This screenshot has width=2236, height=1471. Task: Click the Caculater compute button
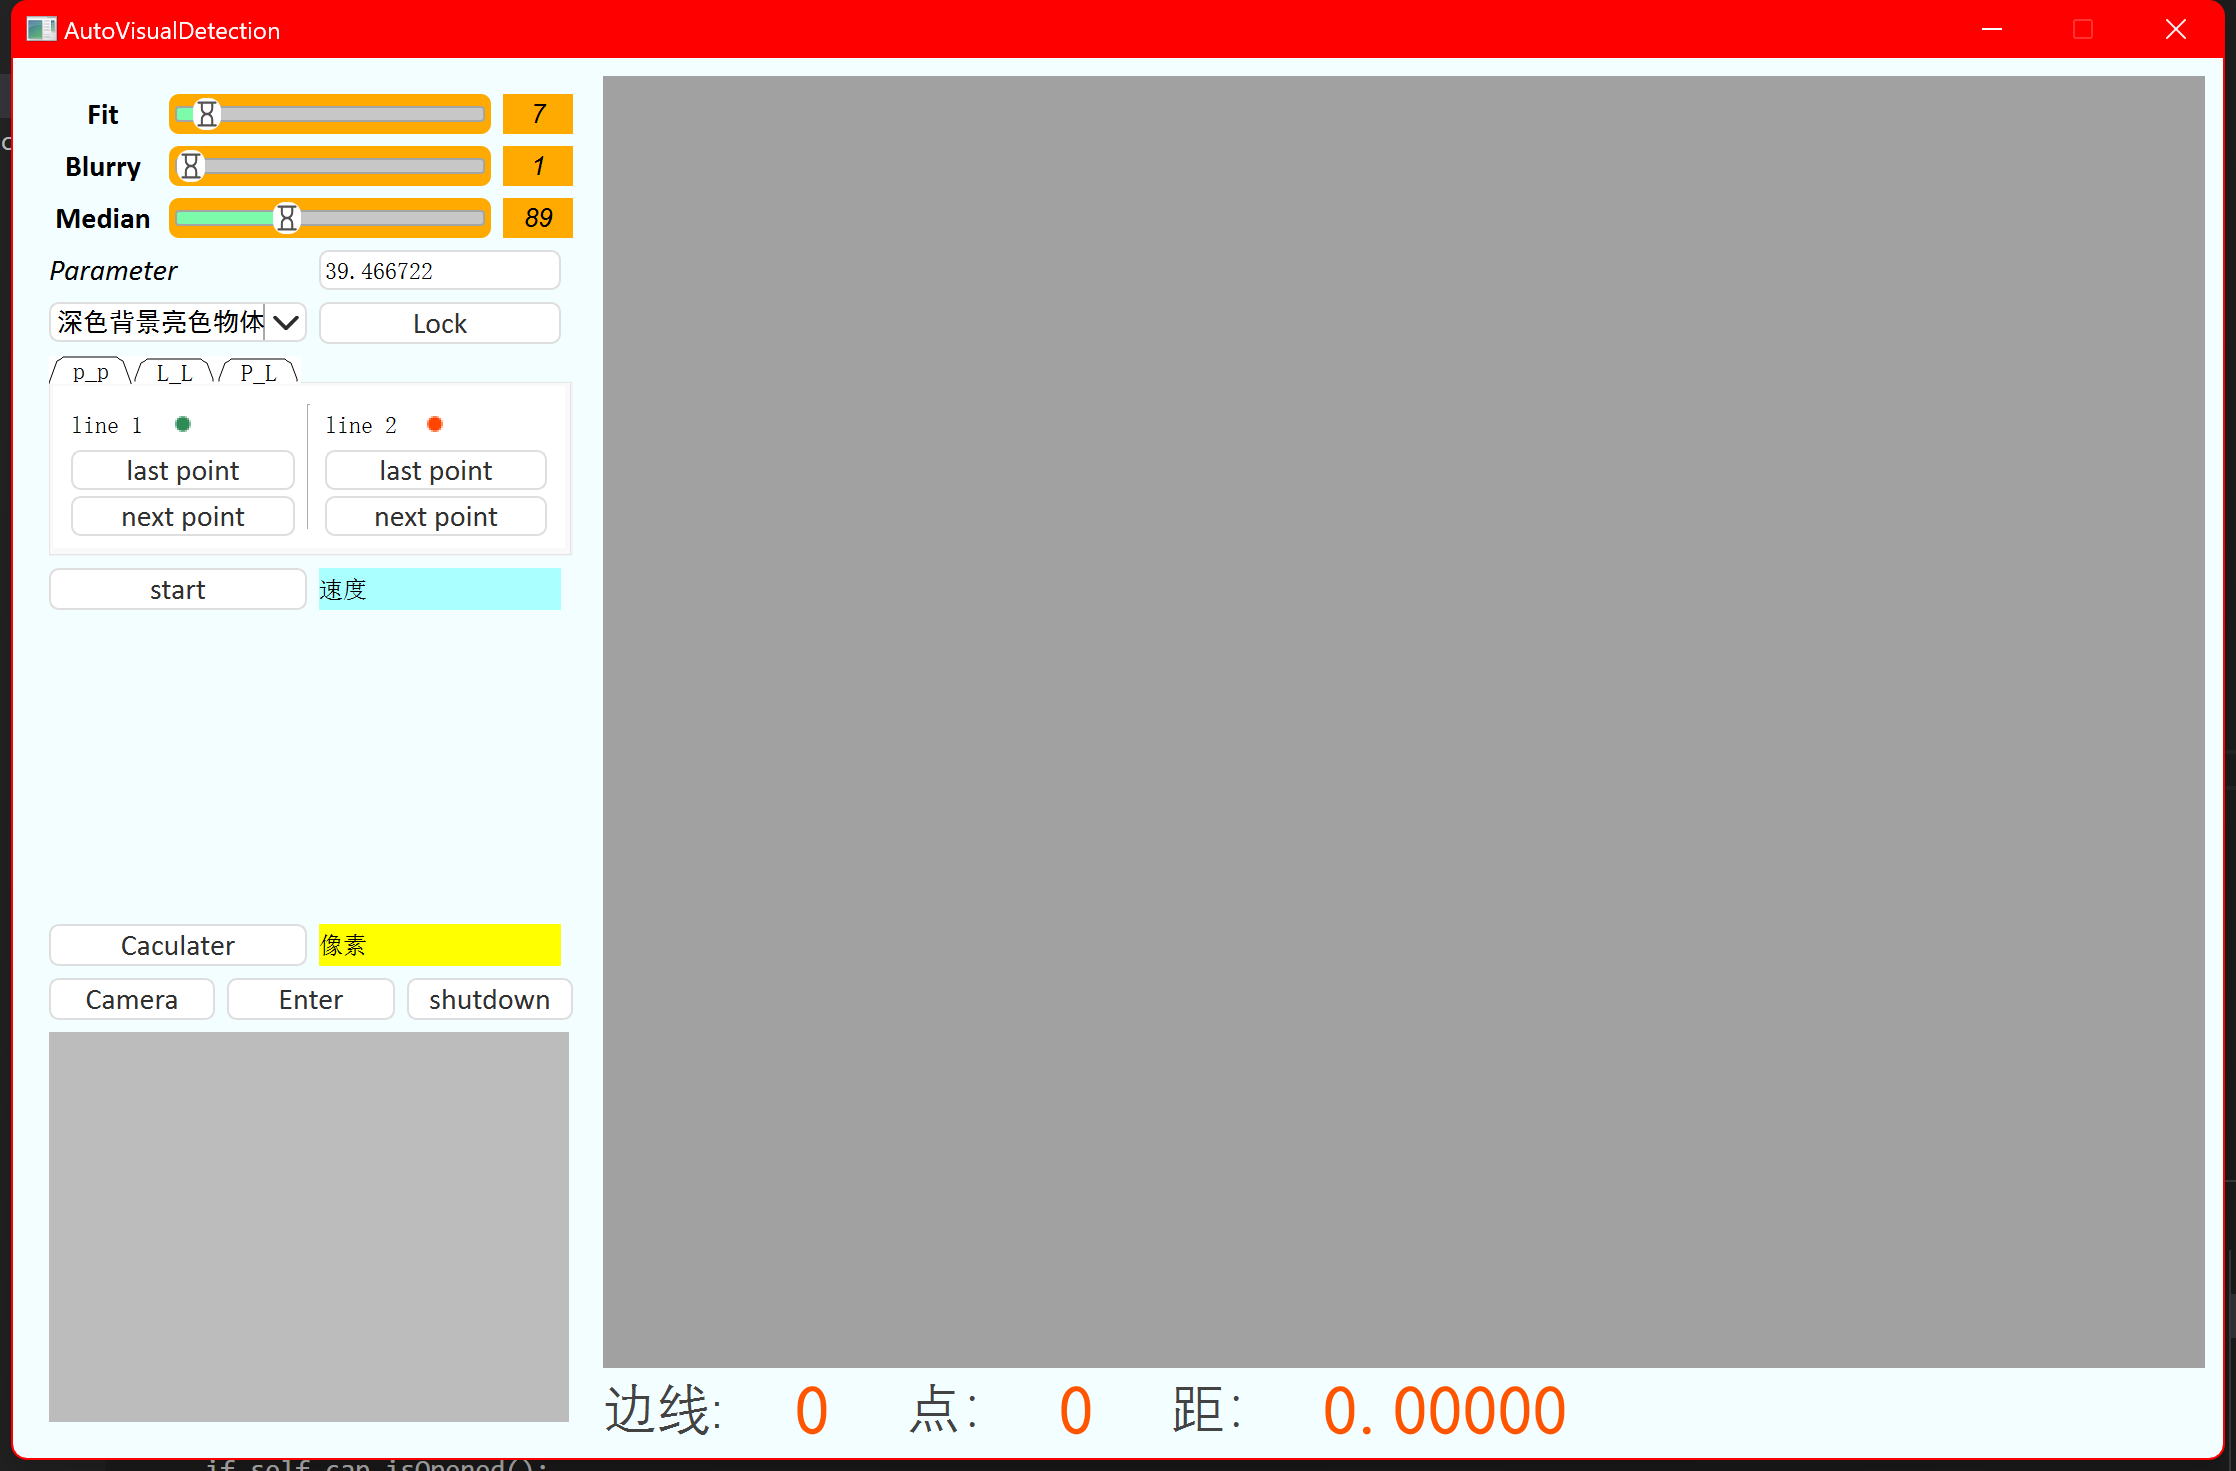click(x=177, y=944)
